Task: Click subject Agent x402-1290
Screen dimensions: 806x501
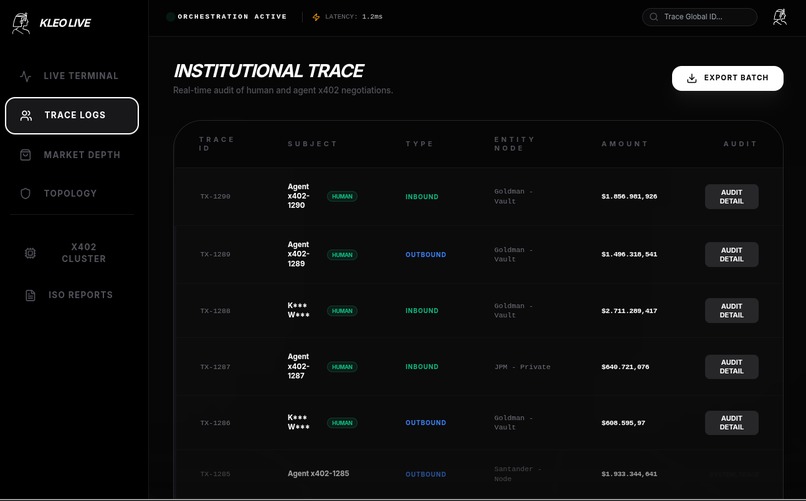Action: click(299, 196)
